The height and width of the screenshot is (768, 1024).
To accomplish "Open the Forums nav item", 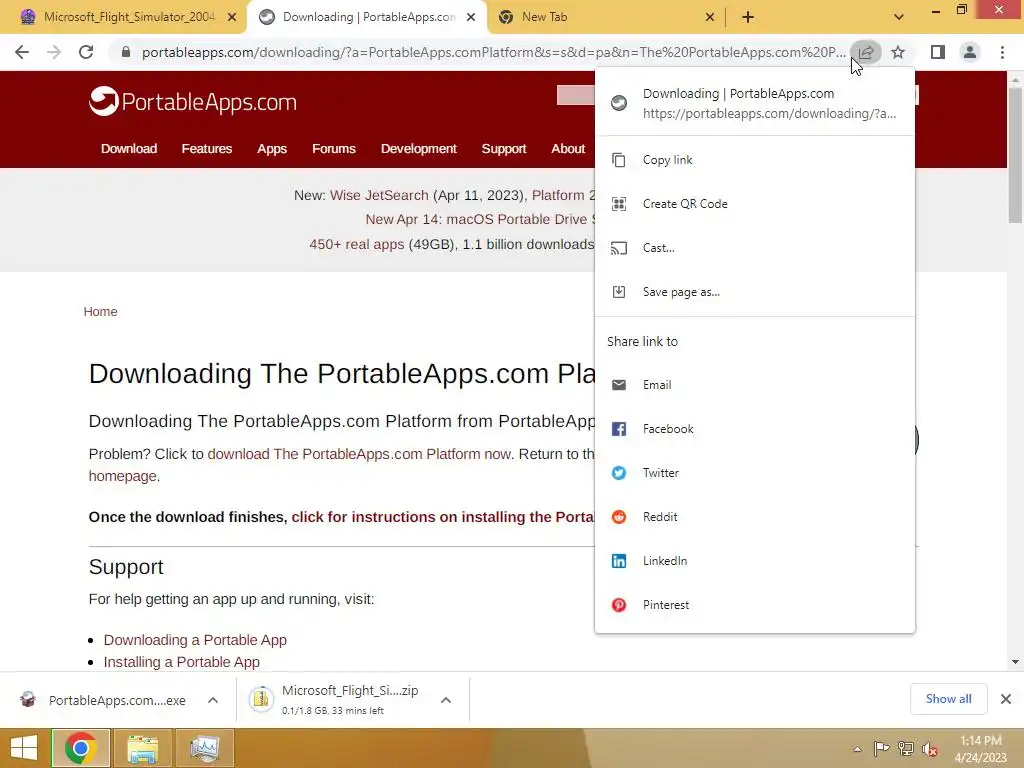I will click(334, 149).
